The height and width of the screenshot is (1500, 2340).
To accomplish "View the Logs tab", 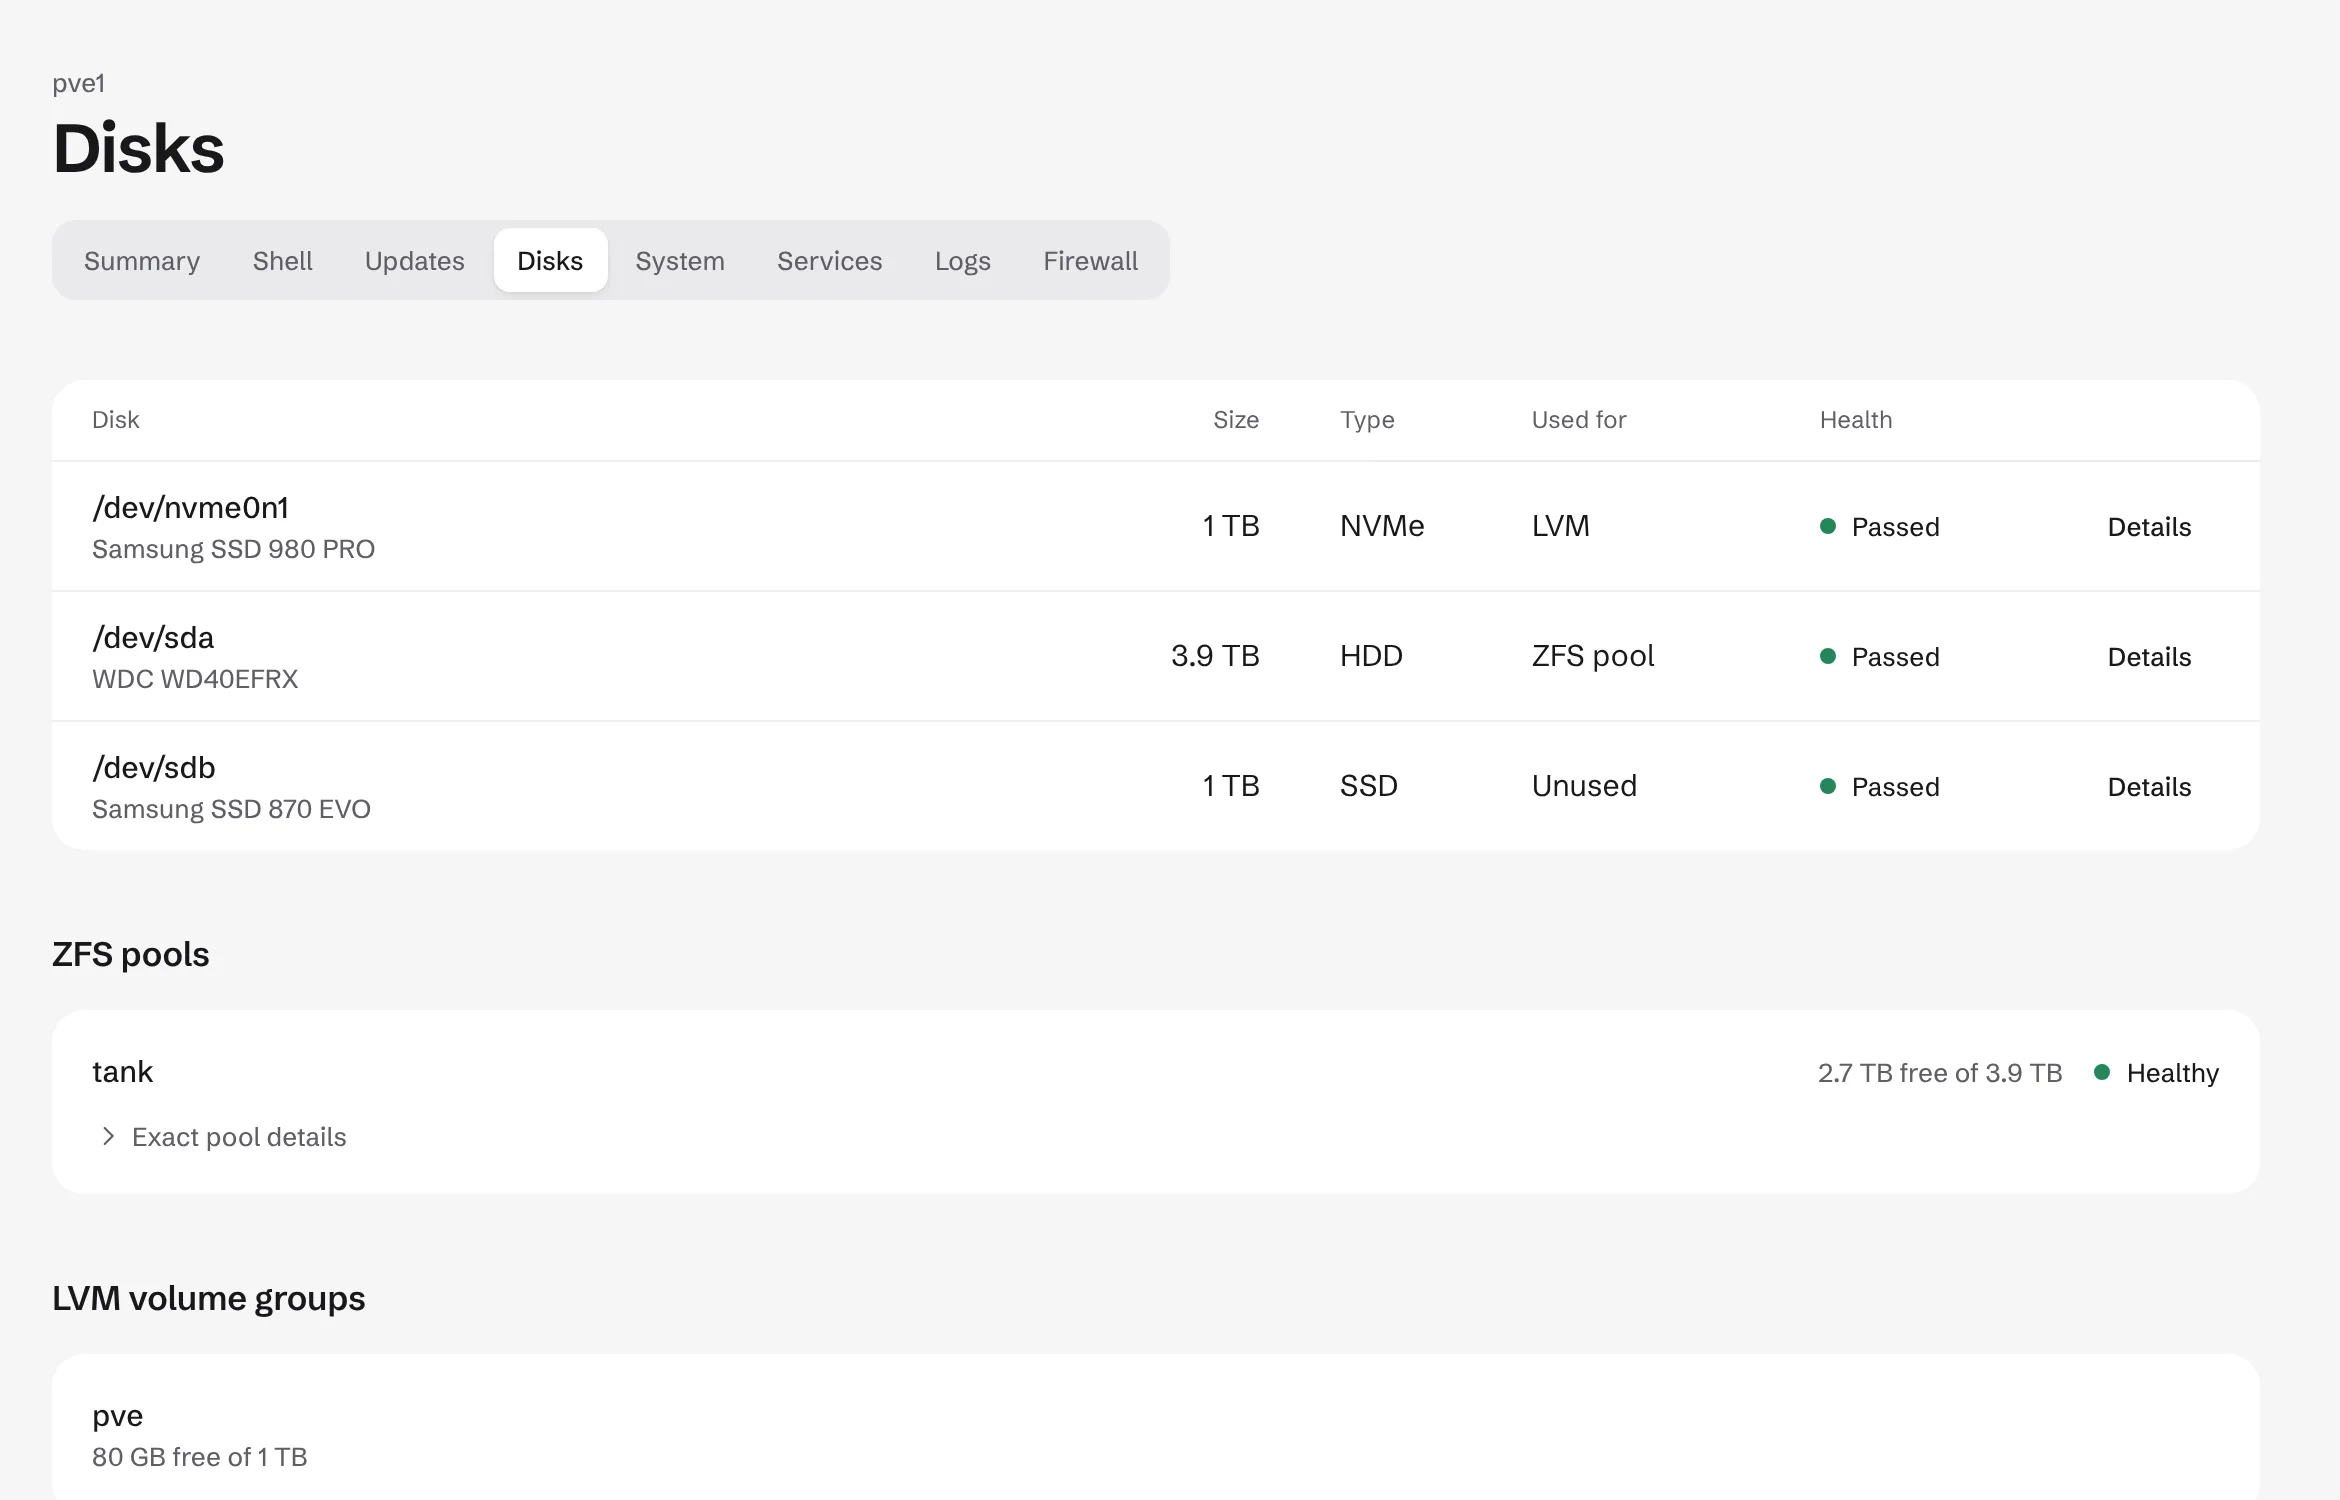I will tap(963, 261).
